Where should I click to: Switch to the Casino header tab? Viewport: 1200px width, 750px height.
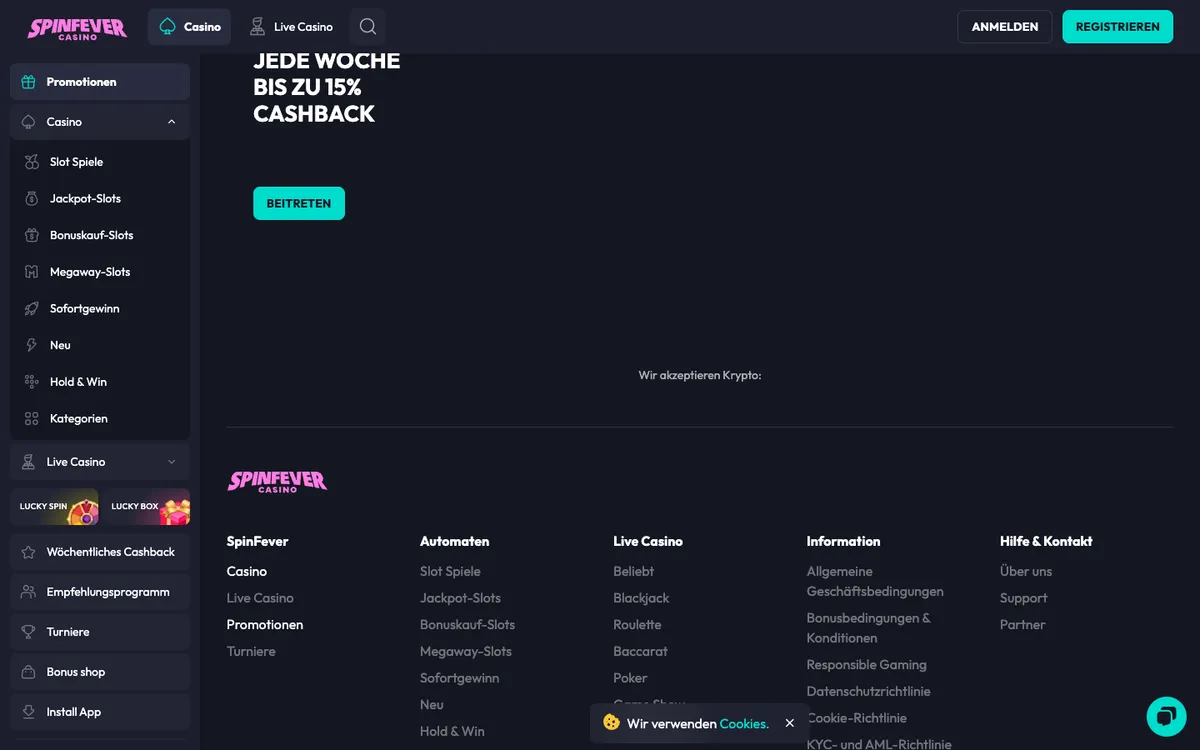pos(189,27)
